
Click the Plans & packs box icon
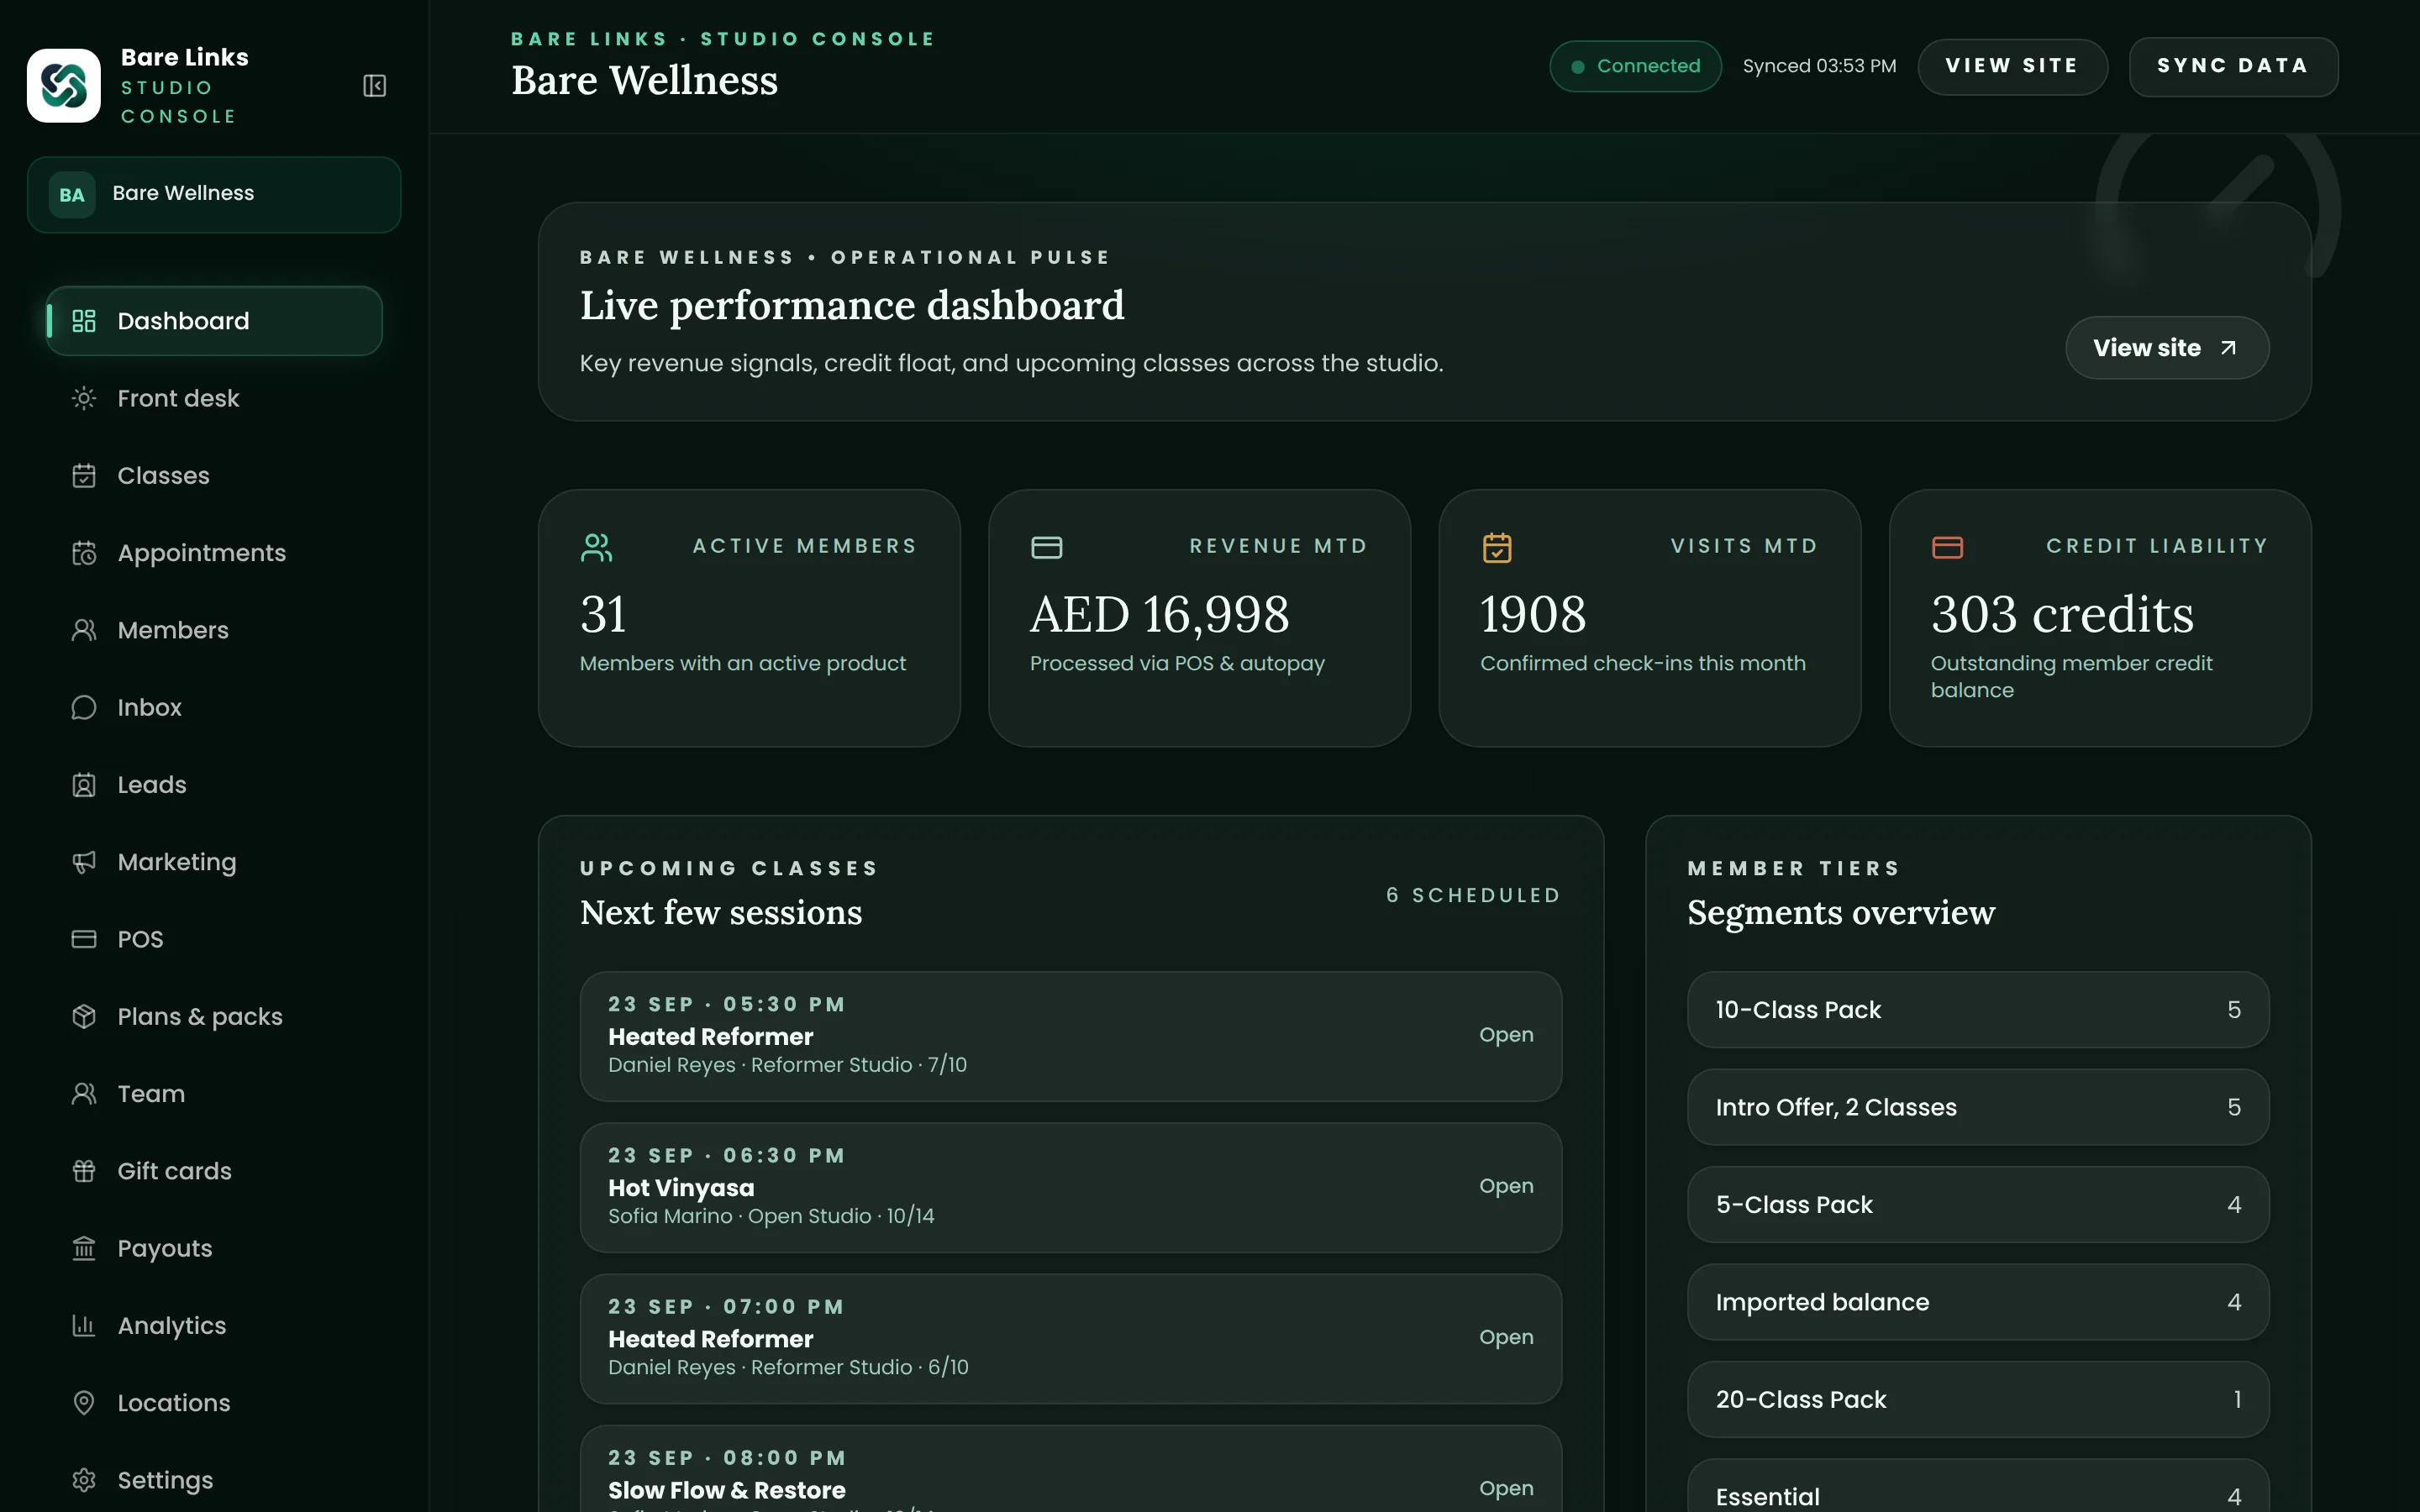84,1016
